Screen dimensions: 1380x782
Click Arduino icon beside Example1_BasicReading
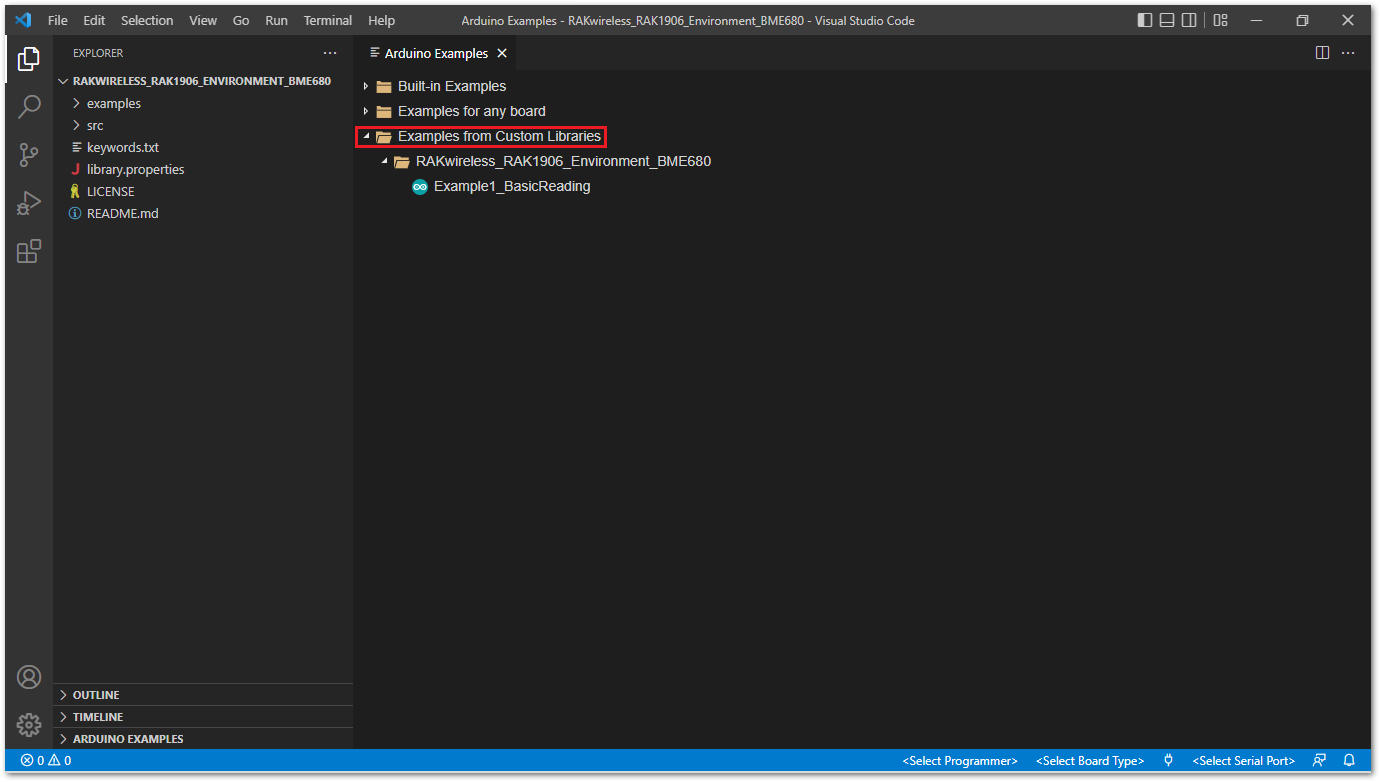420,186
